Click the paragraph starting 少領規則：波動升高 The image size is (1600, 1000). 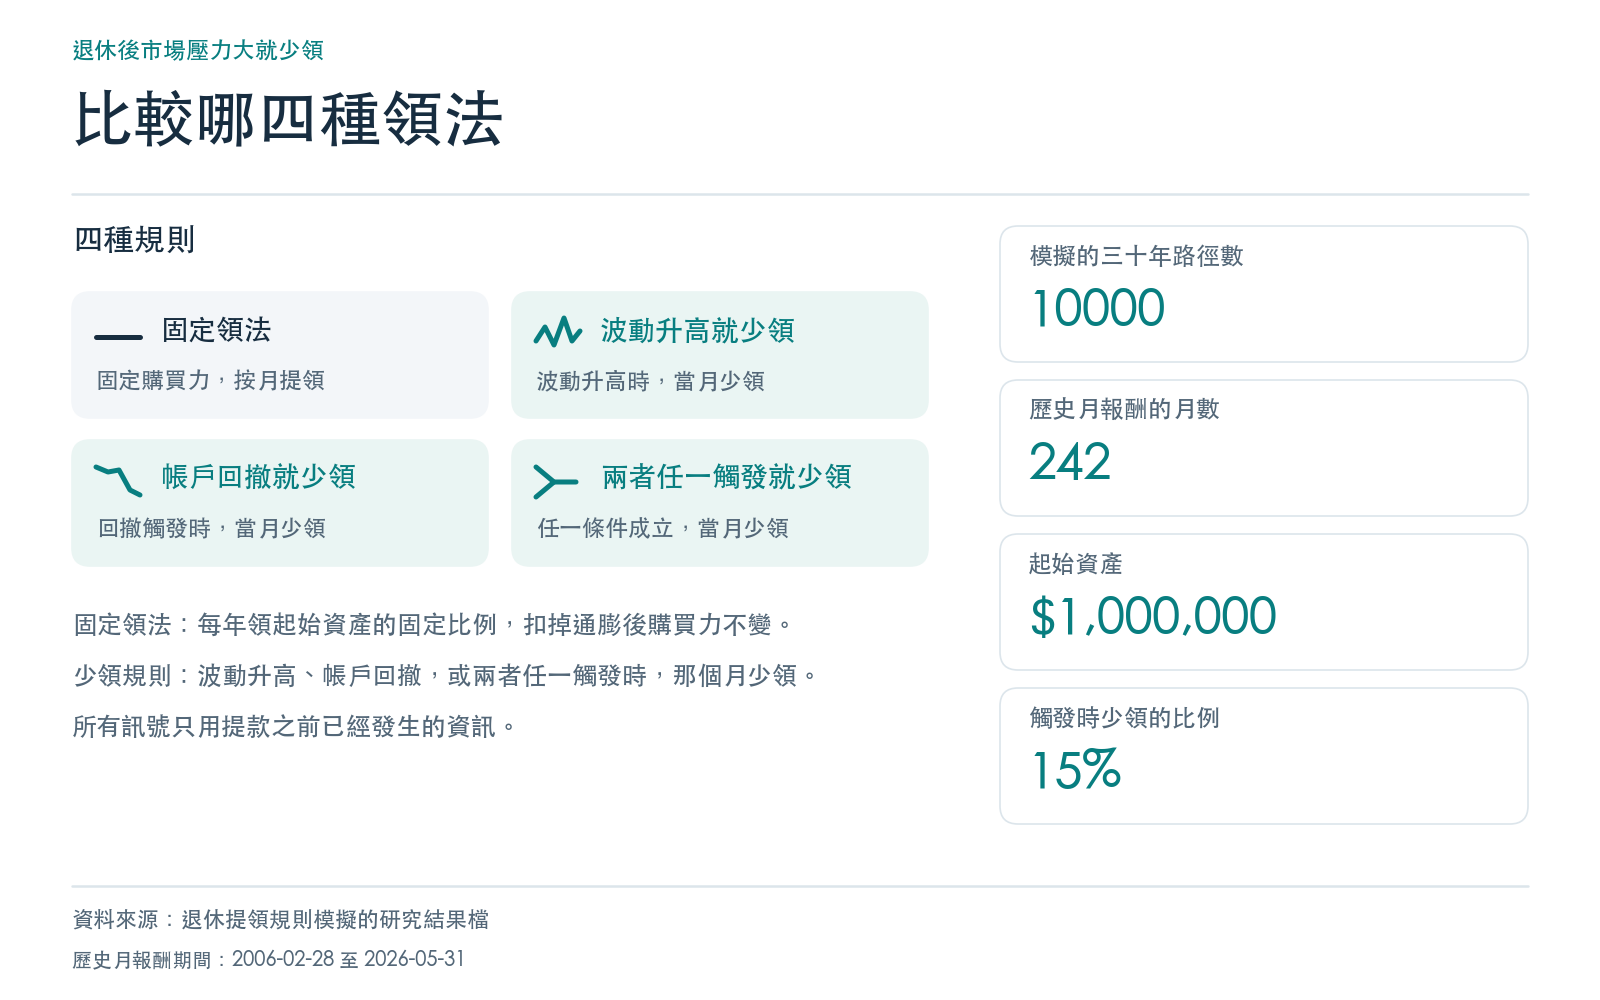[x=446, y=676]
